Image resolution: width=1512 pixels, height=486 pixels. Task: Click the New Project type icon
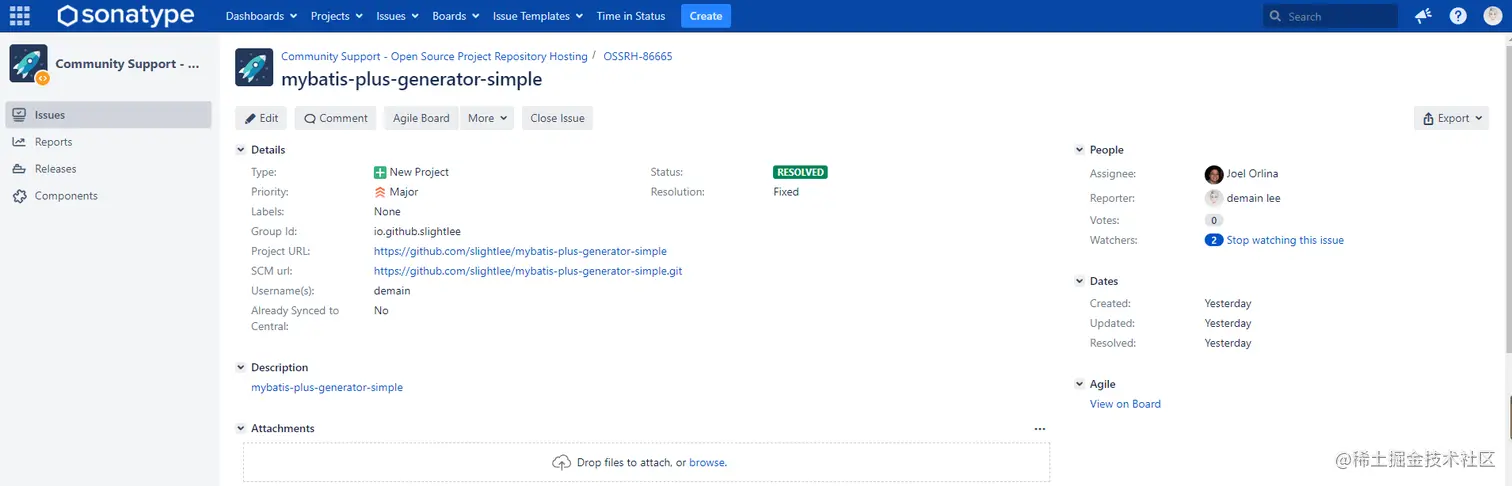coord(380,172)
